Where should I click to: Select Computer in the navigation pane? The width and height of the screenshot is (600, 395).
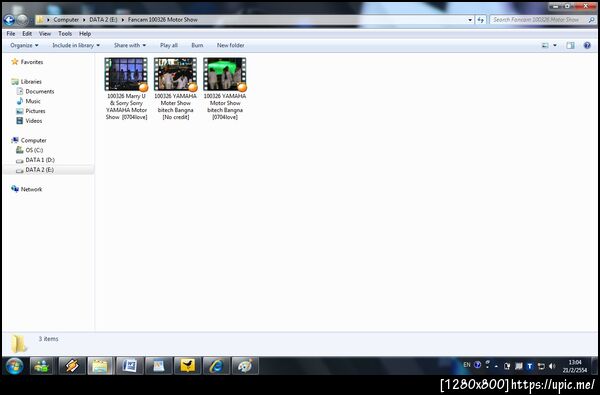tap(29, 140)
